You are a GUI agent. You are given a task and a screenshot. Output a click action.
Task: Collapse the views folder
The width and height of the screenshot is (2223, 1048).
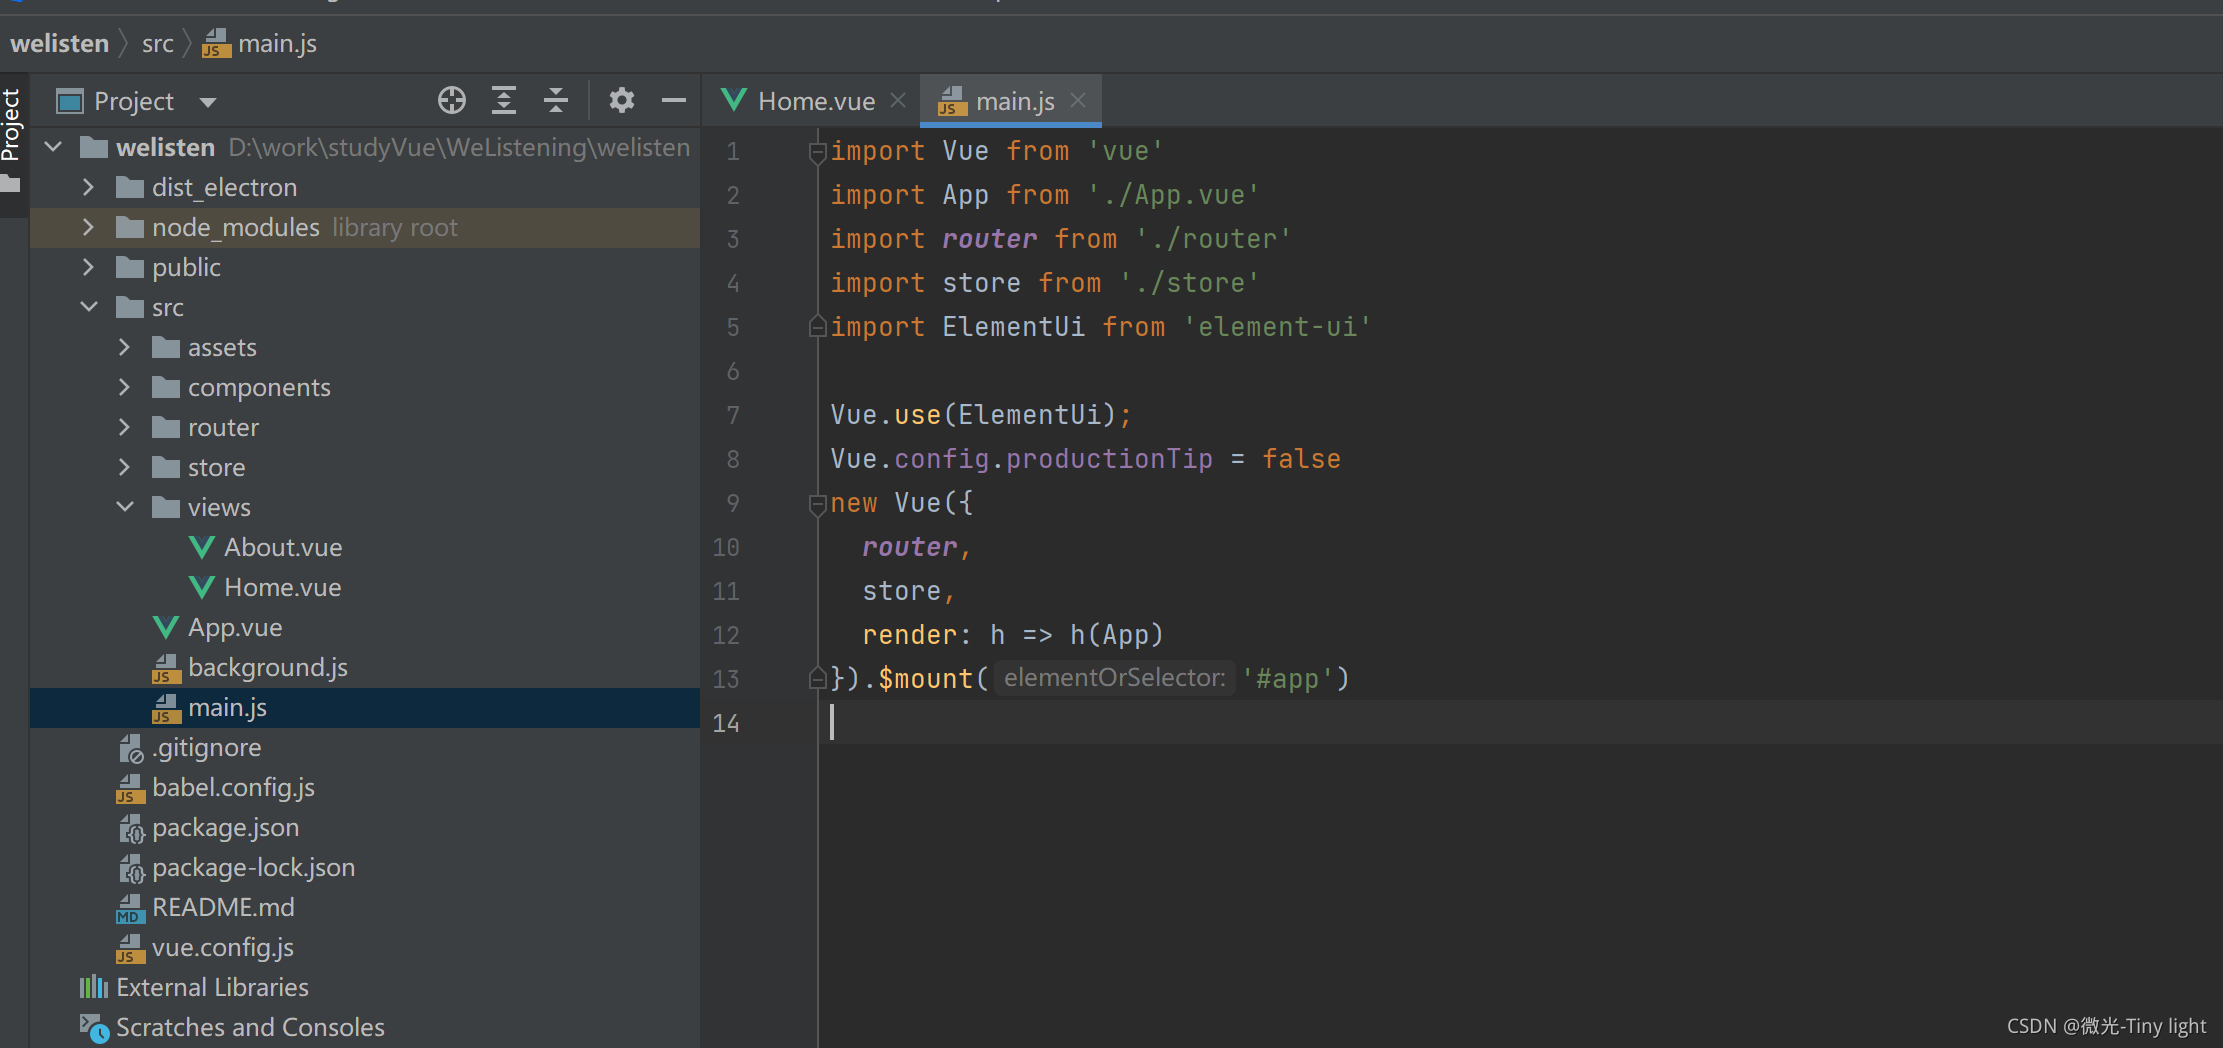pyautogui.click(x=125, y=507)
